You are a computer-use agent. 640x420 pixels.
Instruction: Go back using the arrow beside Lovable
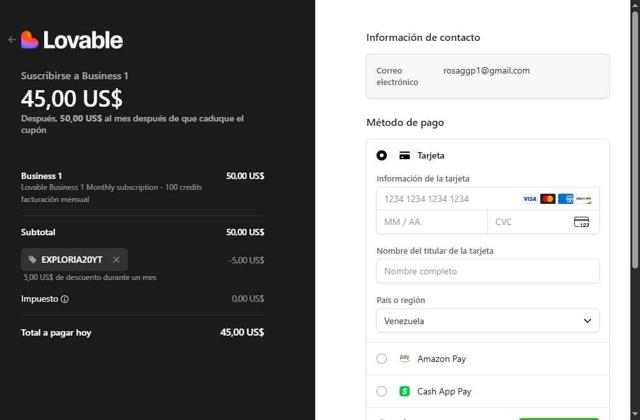point(12,40)
